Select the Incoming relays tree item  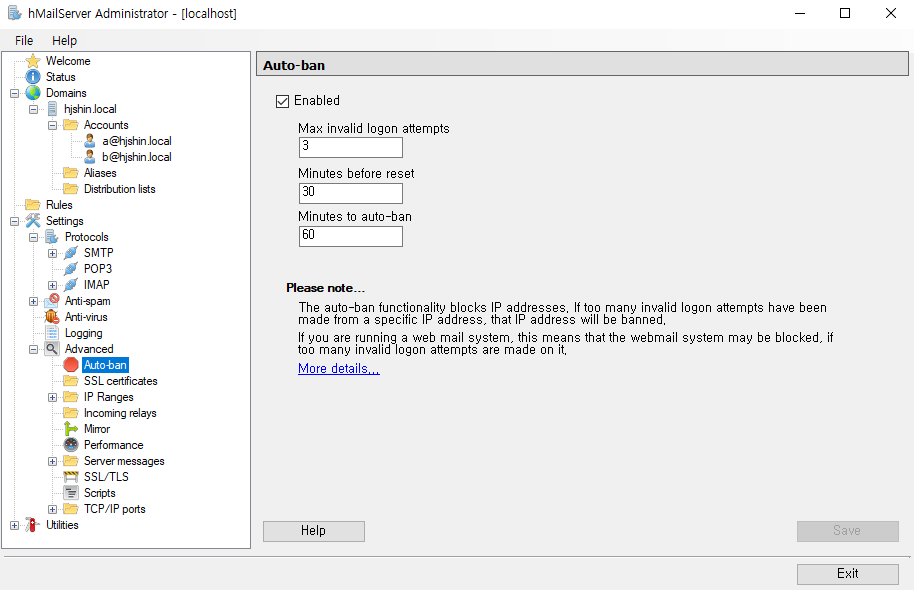[120, 413]
